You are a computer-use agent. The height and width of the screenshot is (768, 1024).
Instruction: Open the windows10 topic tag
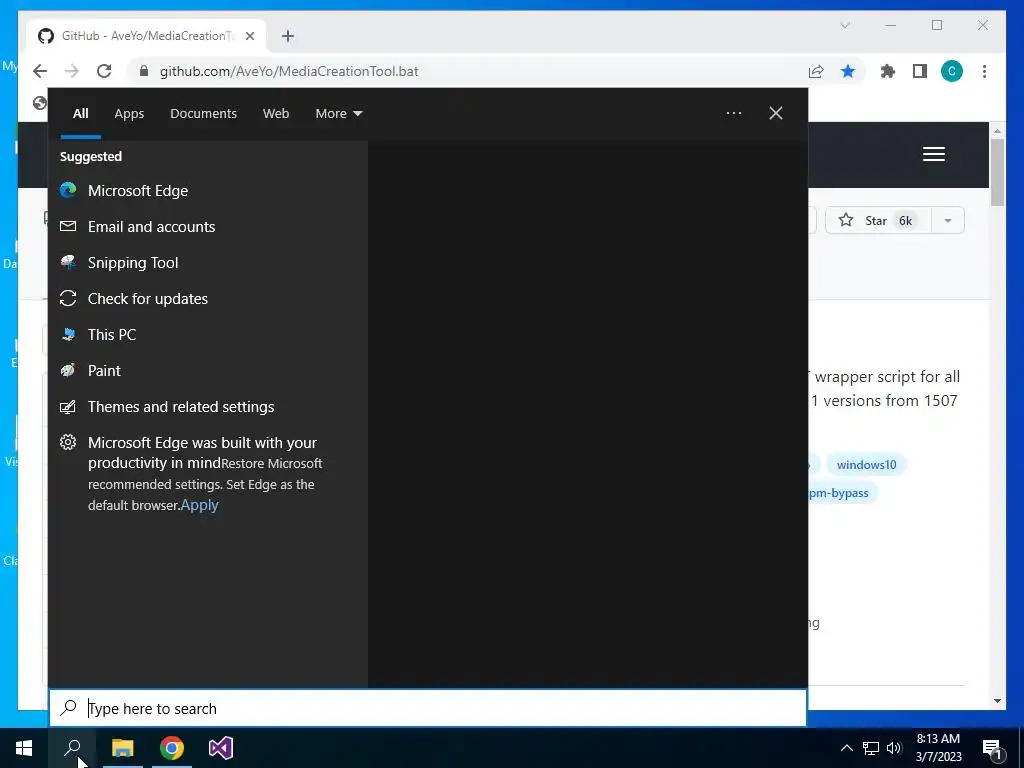point(867,464)
